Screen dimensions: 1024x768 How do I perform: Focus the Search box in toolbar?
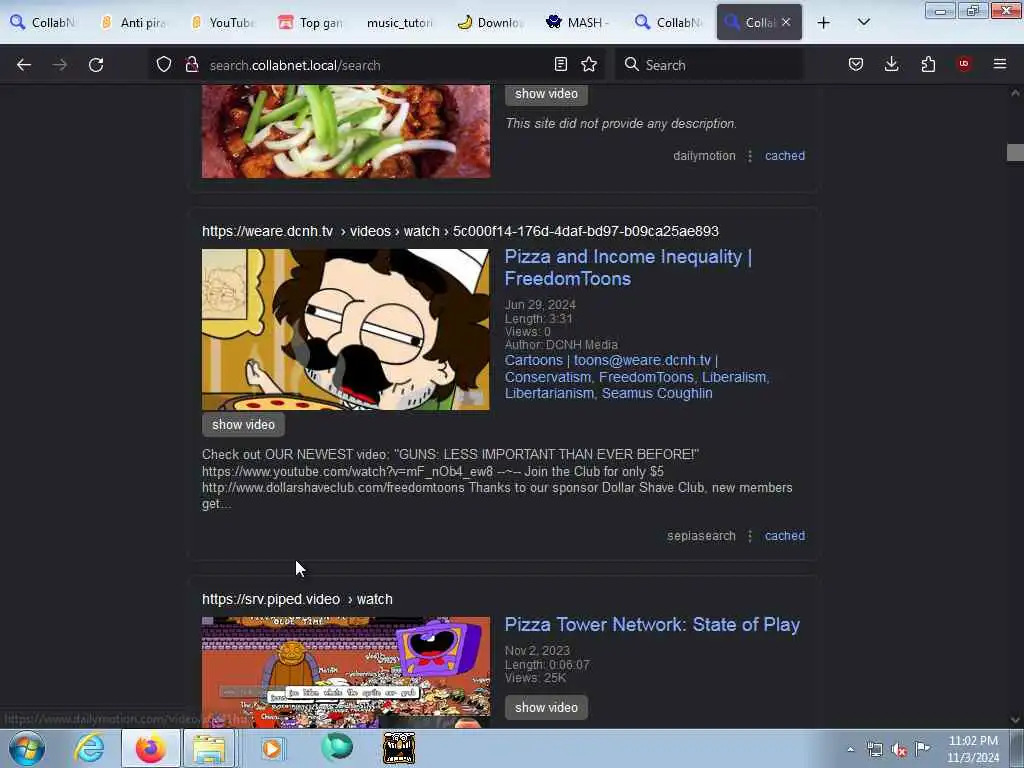(709, 65)
